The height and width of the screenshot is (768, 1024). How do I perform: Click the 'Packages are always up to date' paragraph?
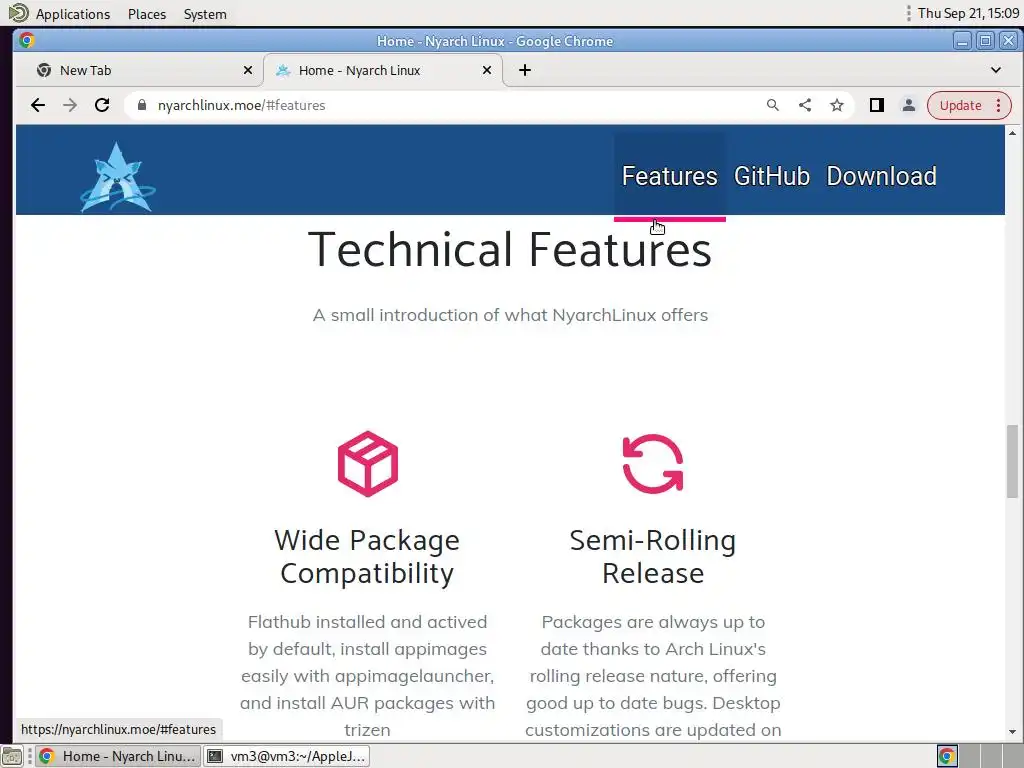click(x=653, y=676)
